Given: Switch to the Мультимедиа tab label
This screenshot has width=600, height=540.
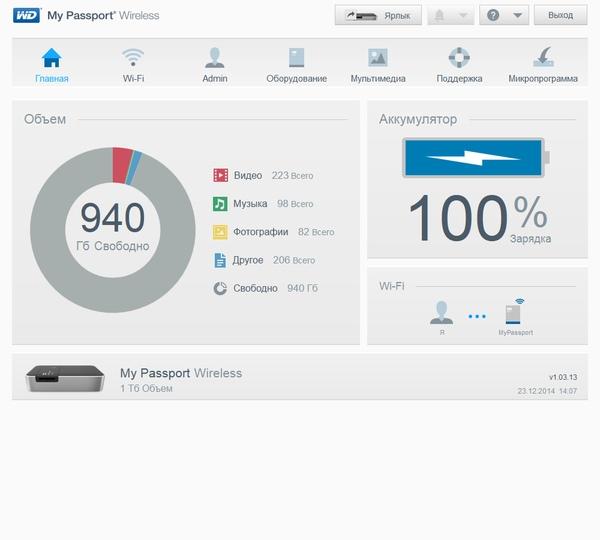Looking at the screenshot, I should (378, 78).
